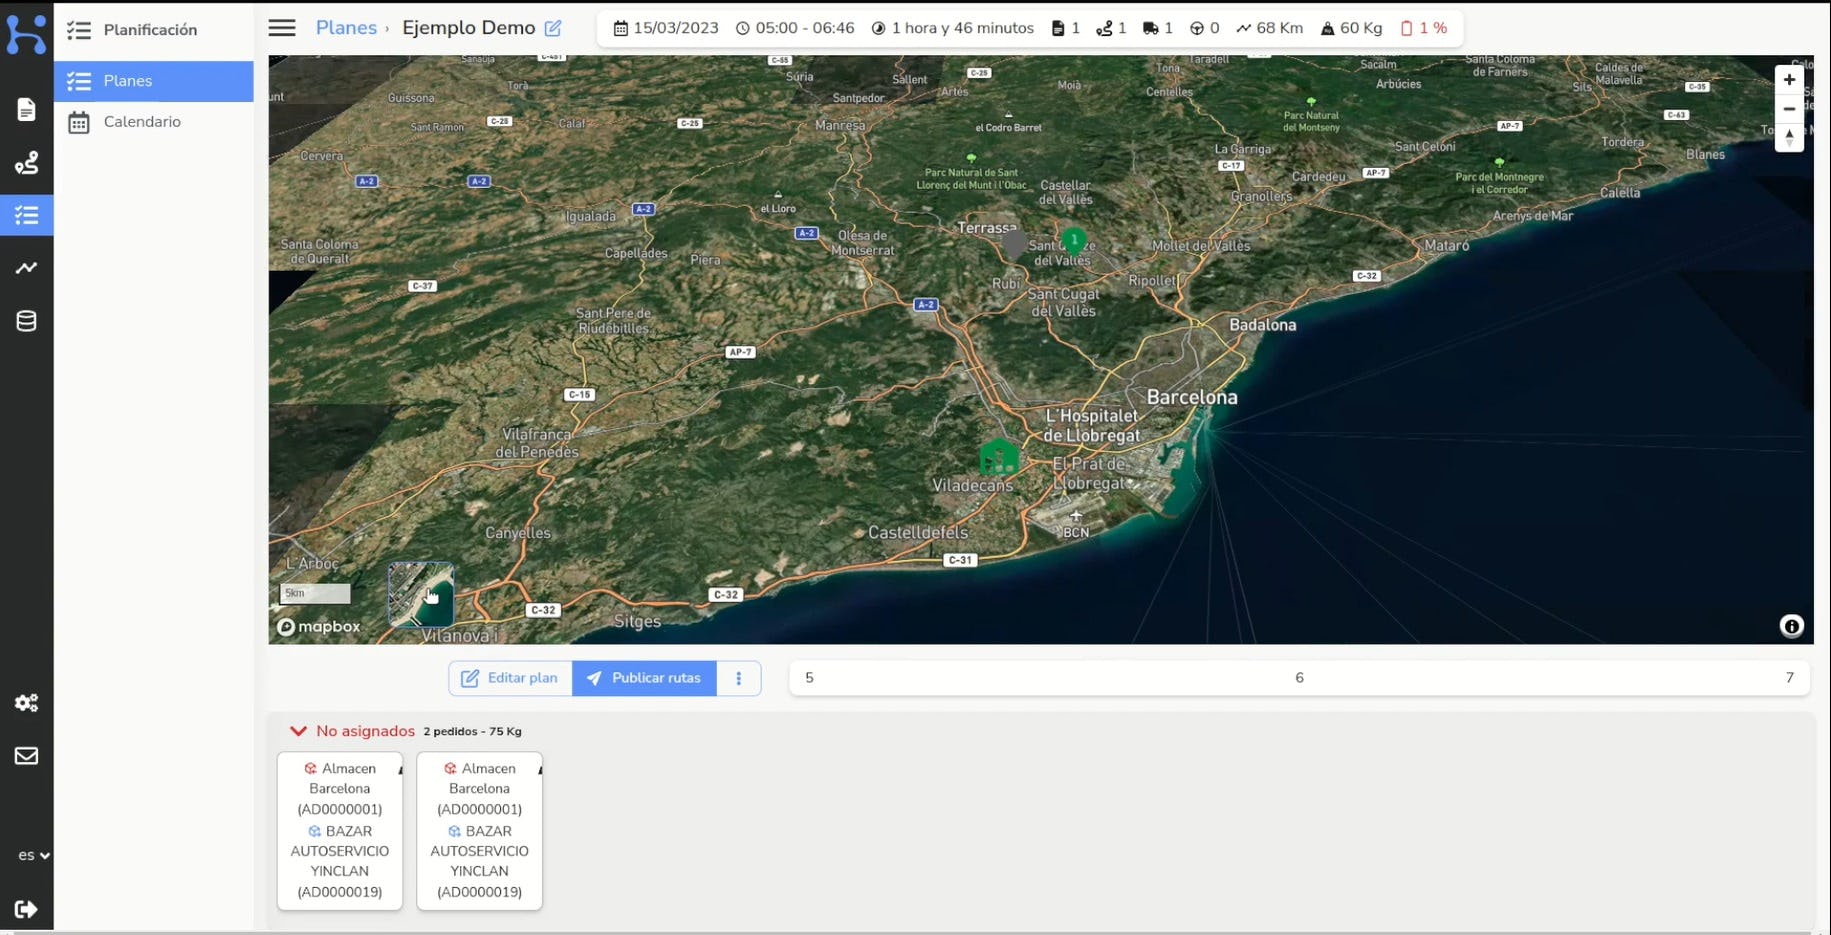Toggle the hamburger menu button
This screenshot has height=935, width=1831.
[282, 28]
